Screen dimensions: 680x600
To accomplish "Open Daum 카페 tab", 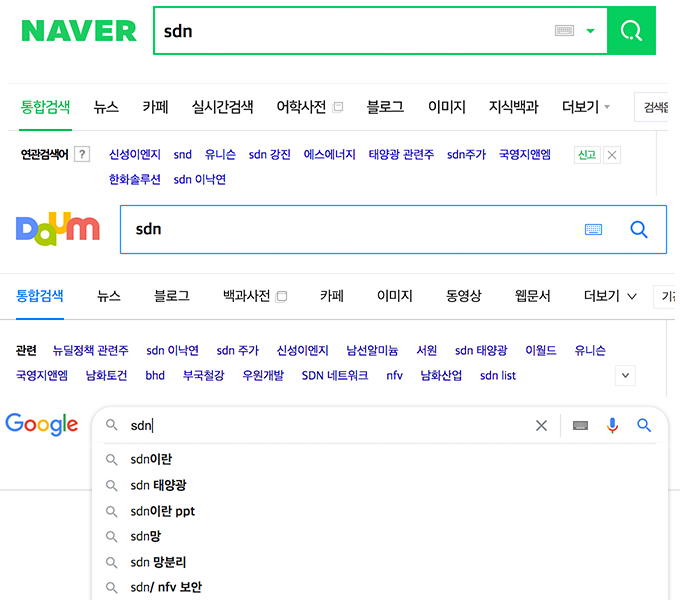I will tap(332, 296).
